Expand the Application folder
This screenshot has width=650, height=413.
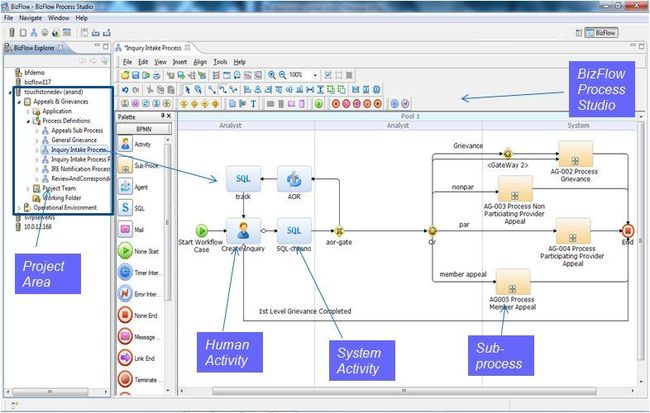28,112
